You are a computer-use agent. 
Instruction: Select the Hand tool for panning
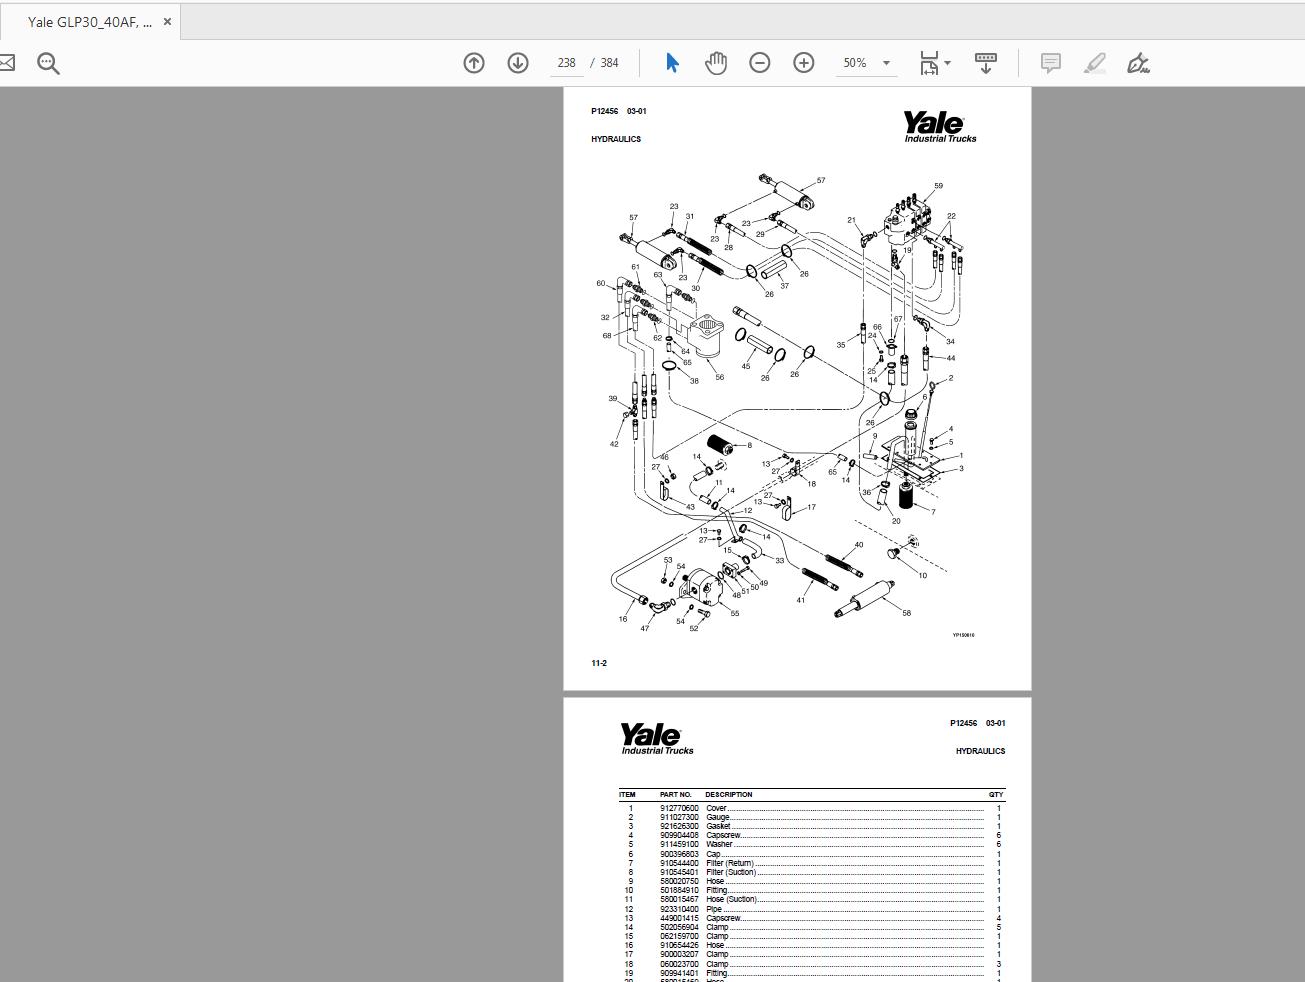click(716, 62)
